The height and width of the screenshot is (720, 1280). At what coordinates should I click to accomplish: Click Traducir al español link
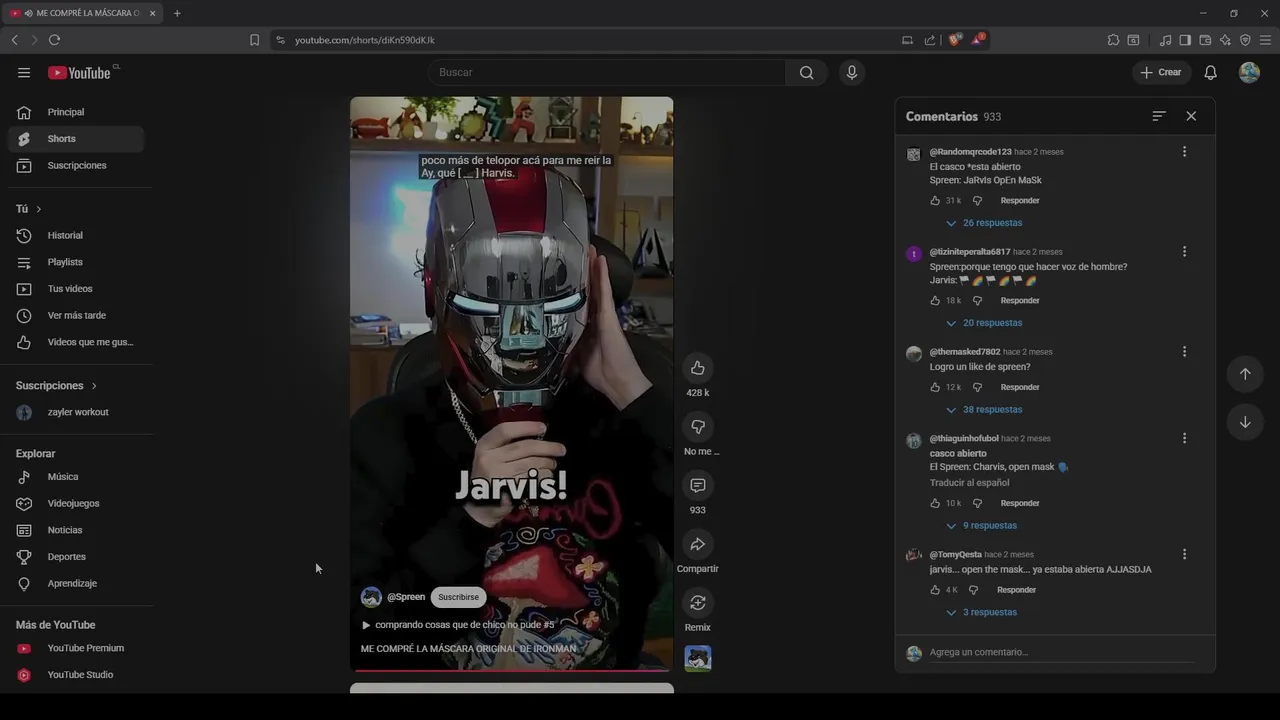pos(969,483)
